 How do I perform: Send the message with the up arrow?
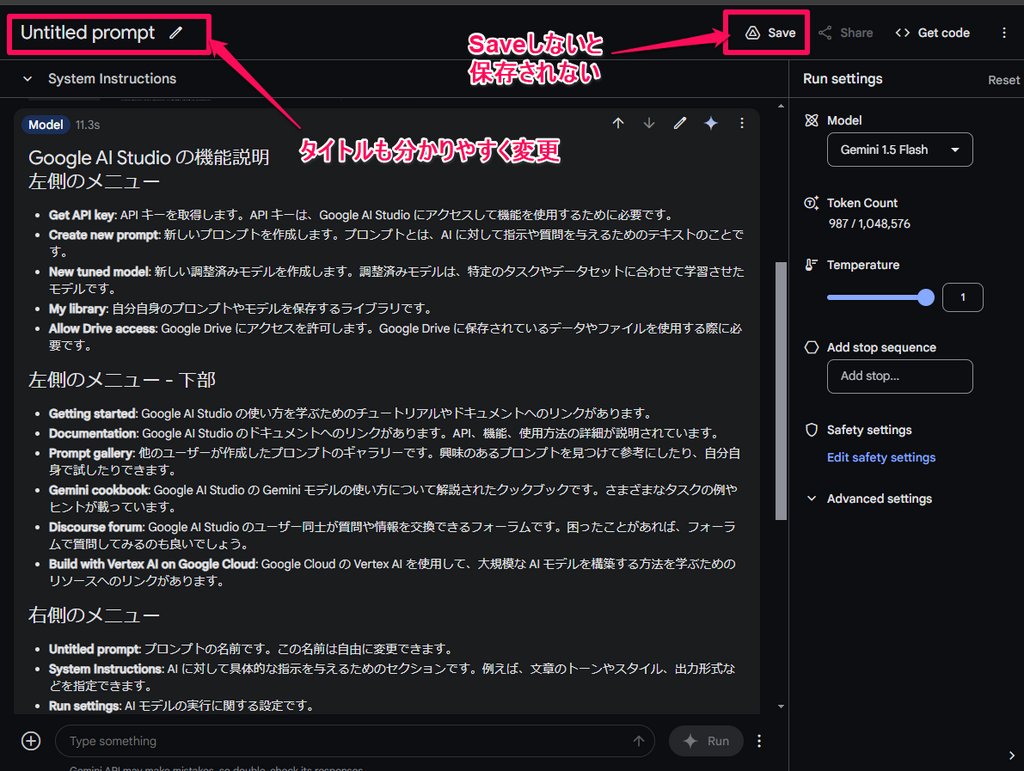(639, 741)
